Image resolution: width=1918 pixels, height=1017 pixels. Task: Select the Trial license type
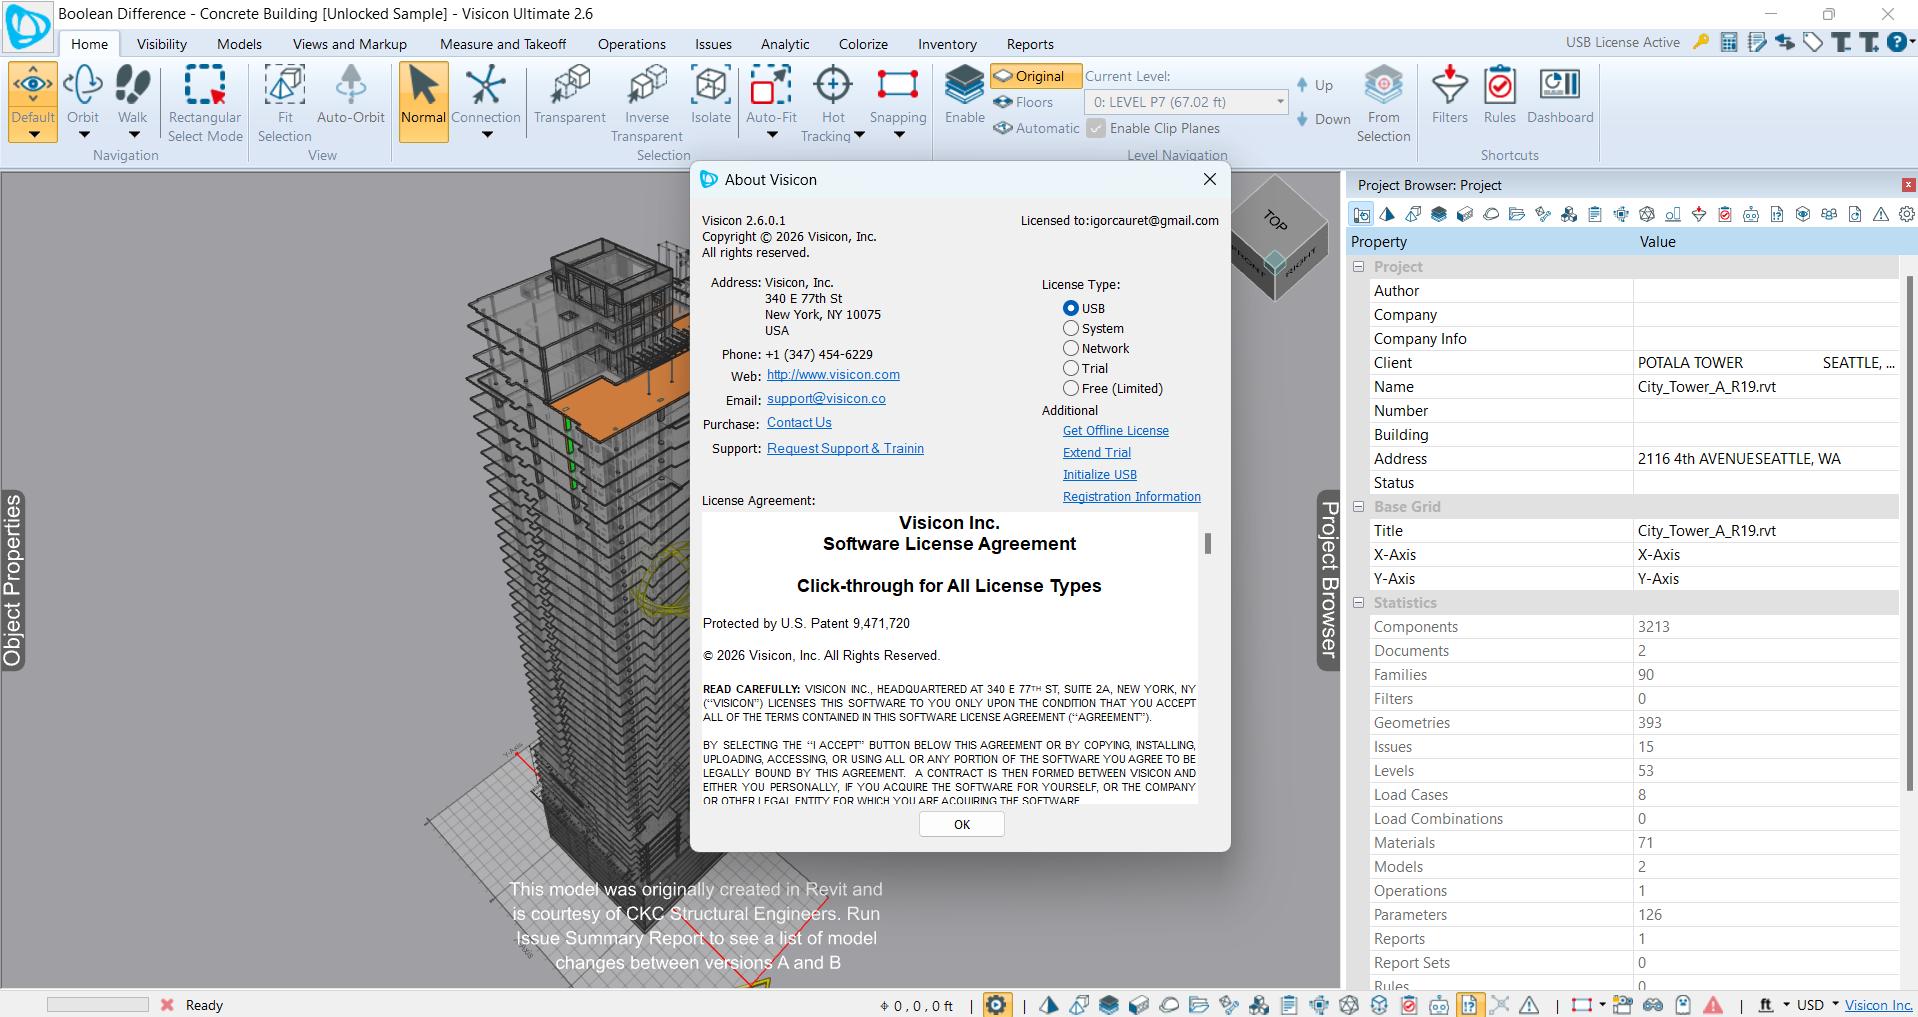coord(1071,368)
